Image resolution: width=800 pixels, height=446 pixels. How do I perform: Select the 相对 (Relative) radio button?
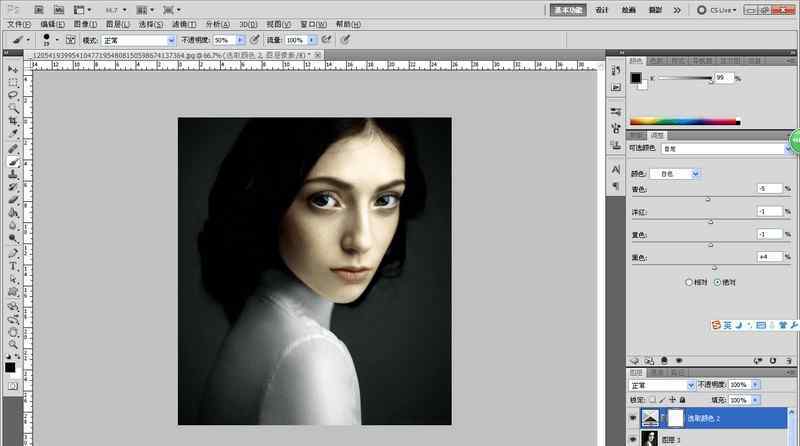[688, 282]
